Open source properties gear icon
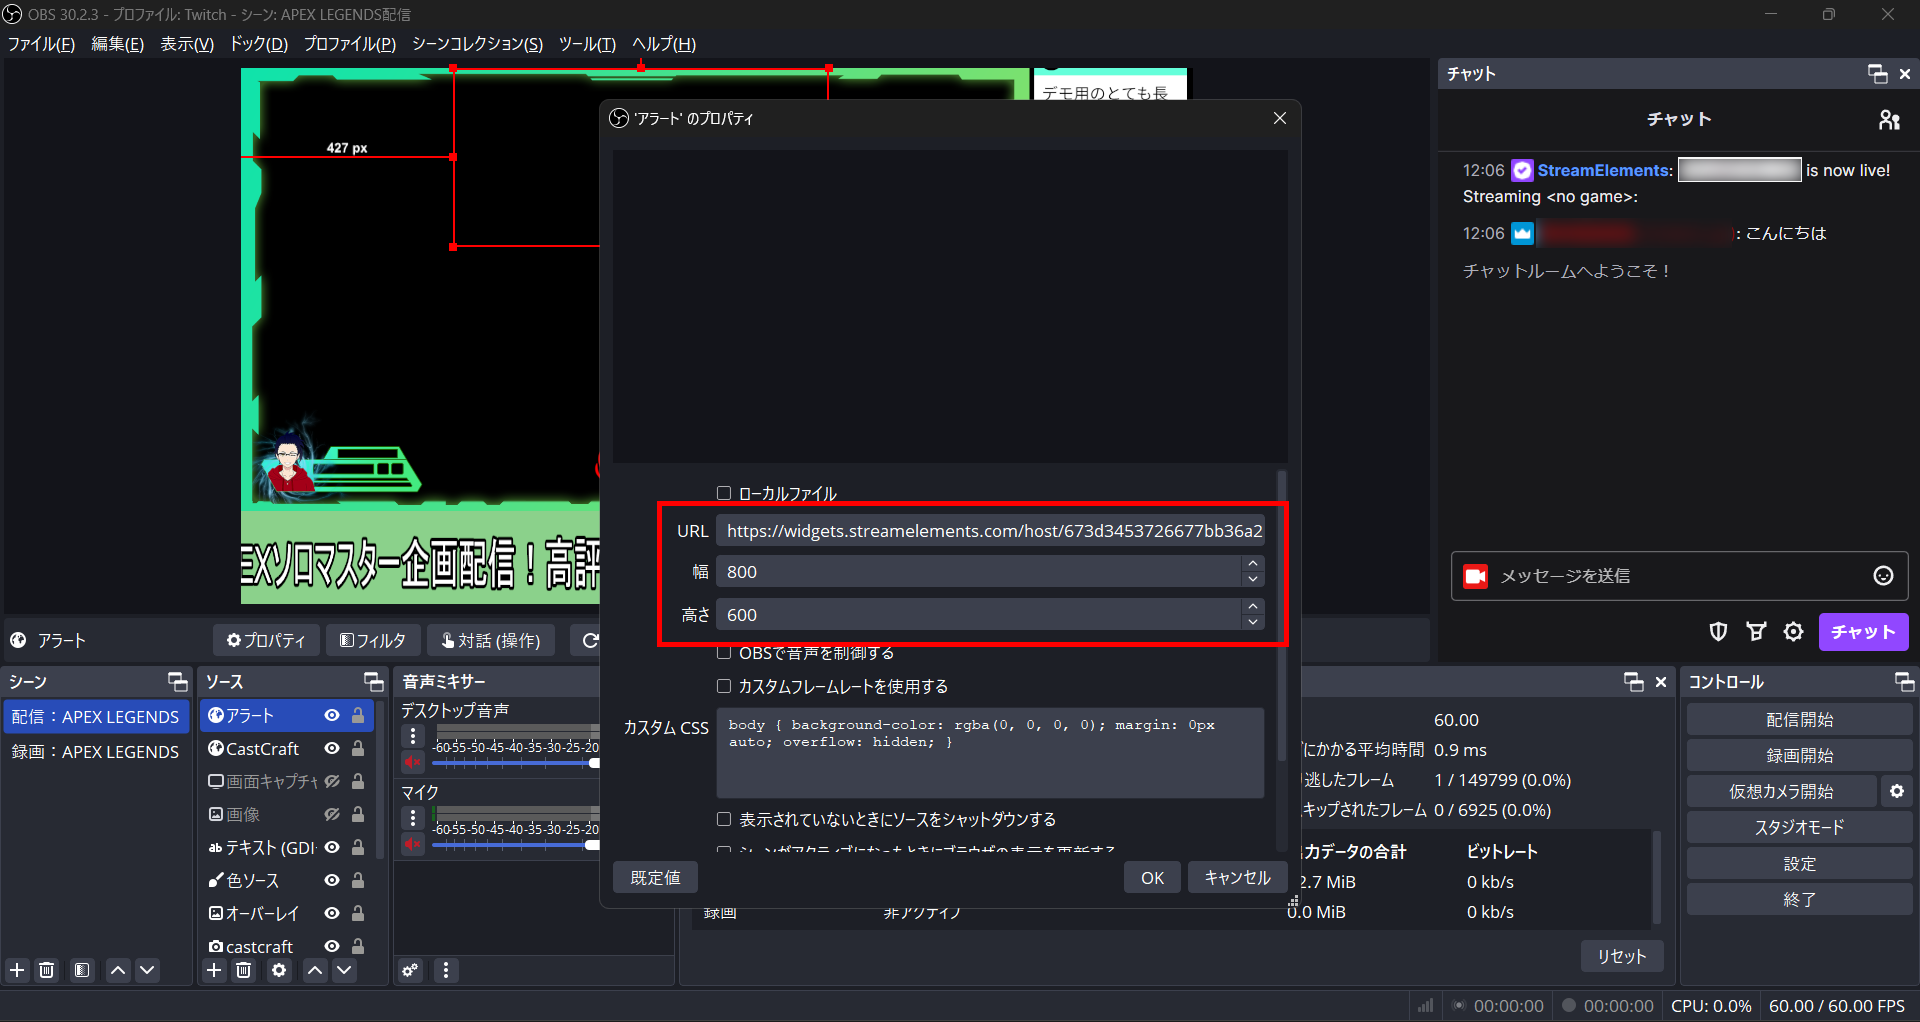Viewport: 1920px width, 1022px height. (x=279, y=970)
